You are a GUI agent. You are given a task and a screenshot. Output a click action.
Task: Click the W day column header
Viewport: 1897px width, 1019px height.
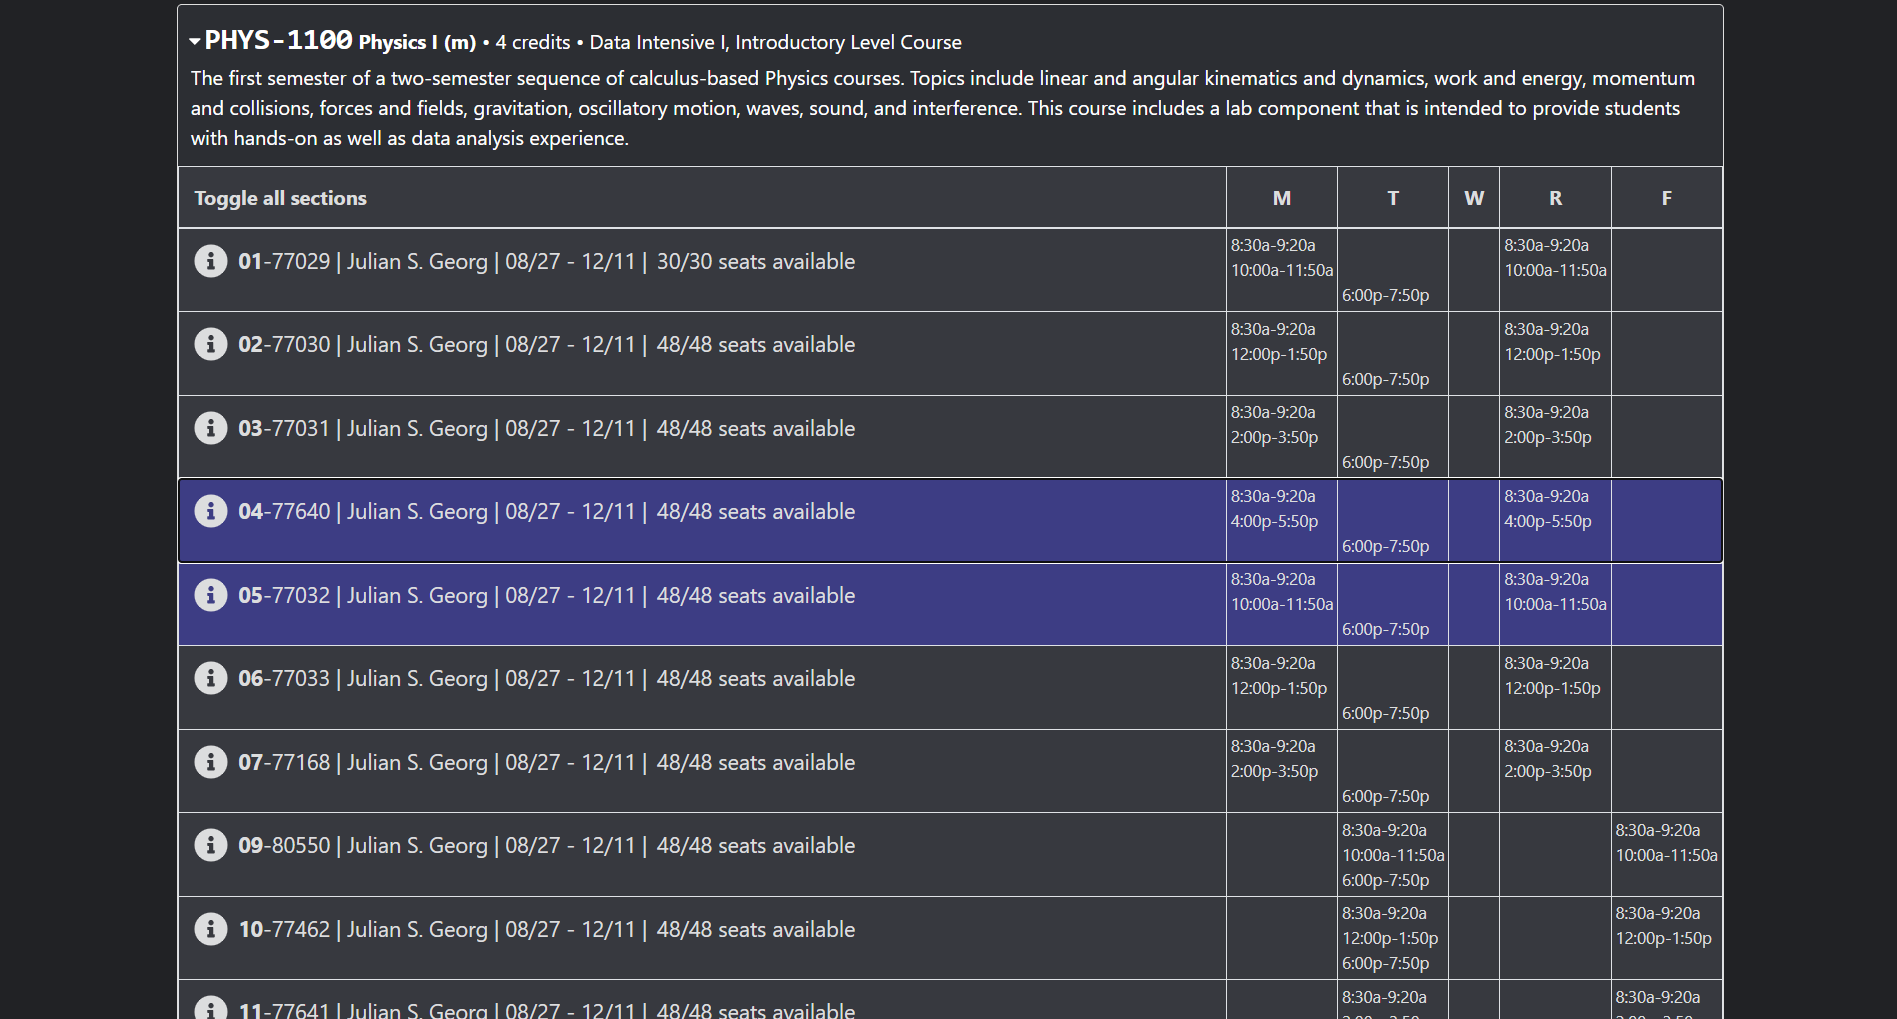[1474, 198]
